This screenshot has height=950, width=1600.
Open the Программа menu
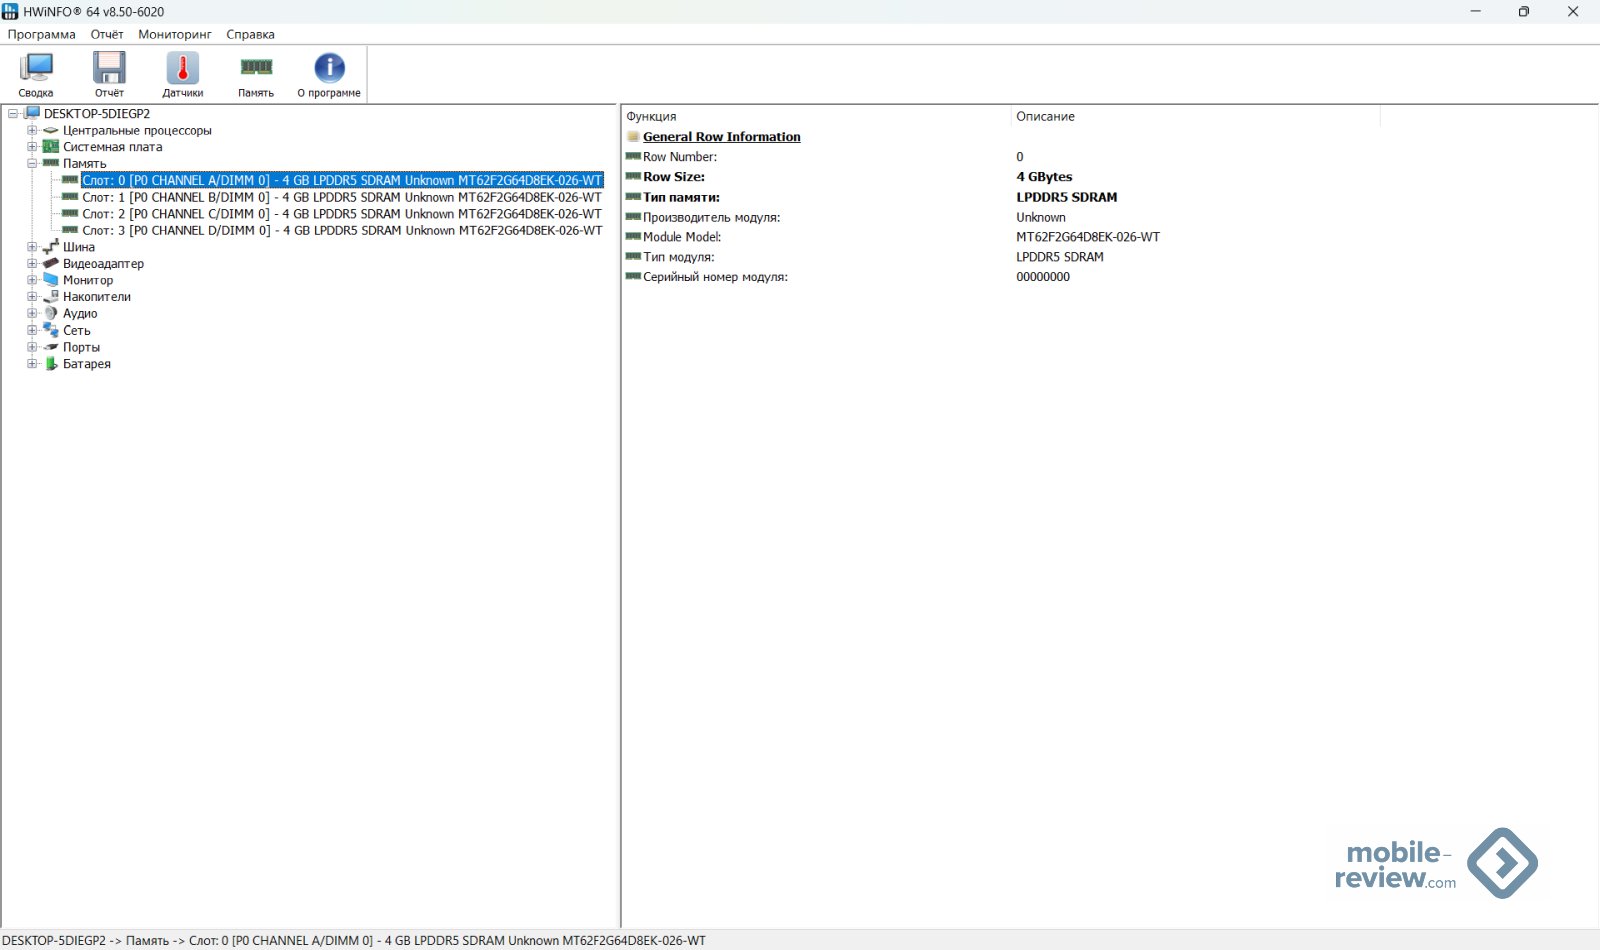(x=42, y=34)
